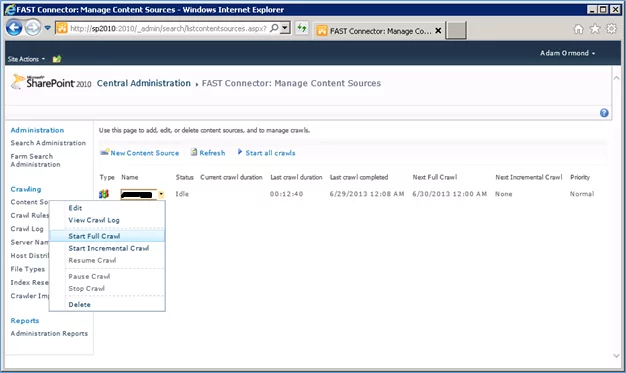Click the Refresh page icon
The image size is (626, 373).
(x=194, y=152)
